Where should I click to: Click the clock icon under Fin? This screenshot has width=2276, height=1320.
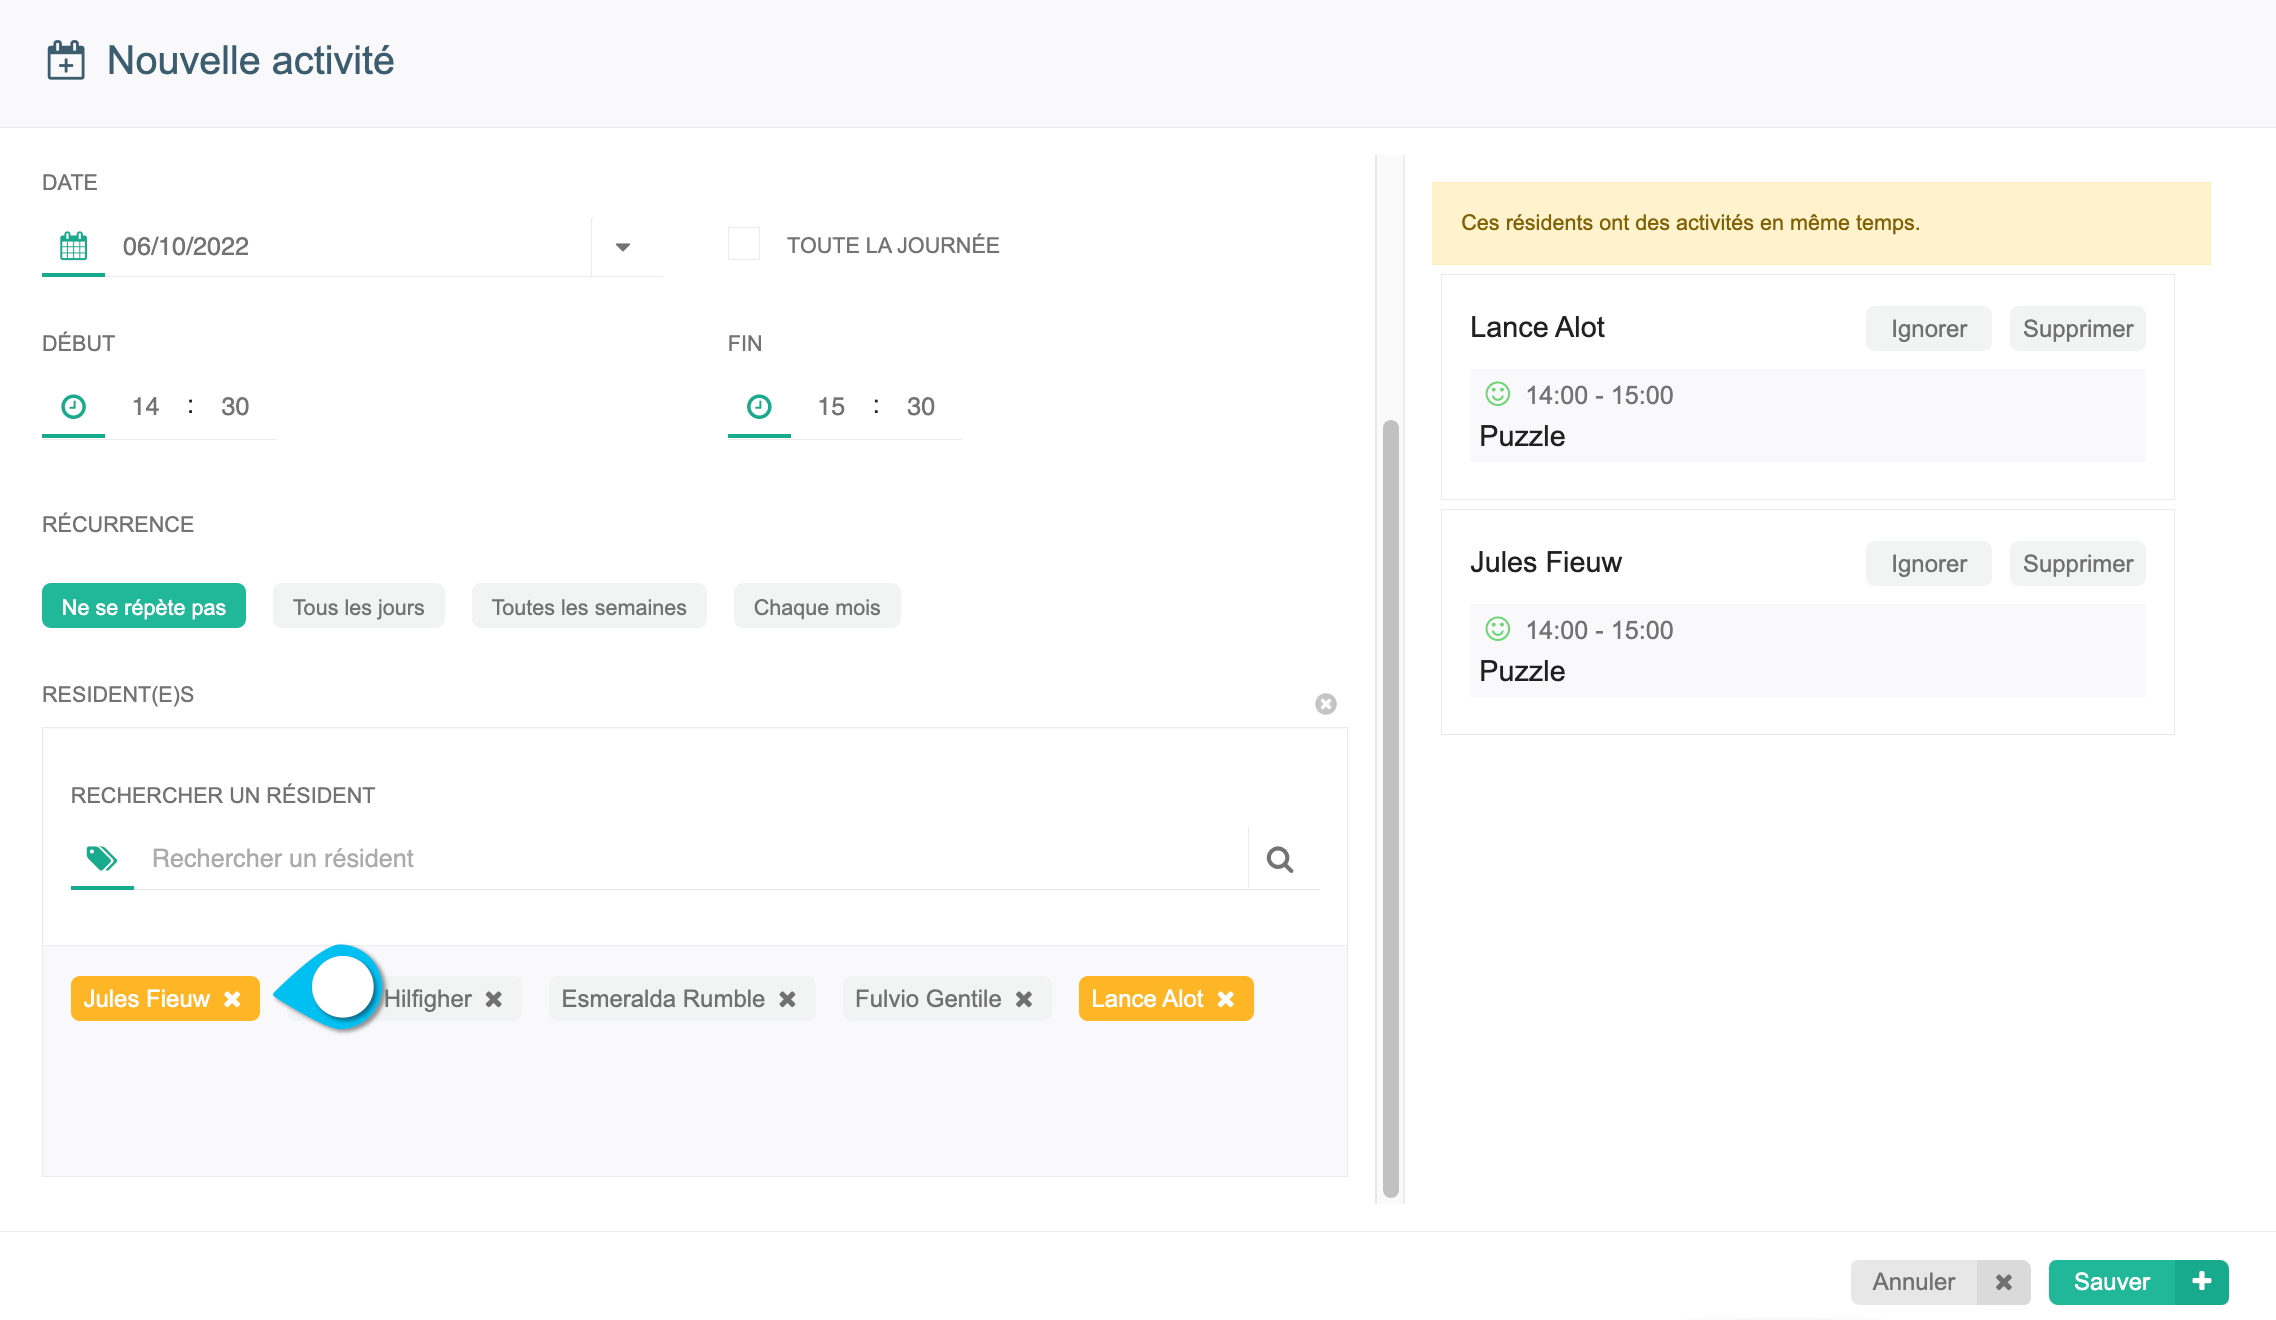759,406
